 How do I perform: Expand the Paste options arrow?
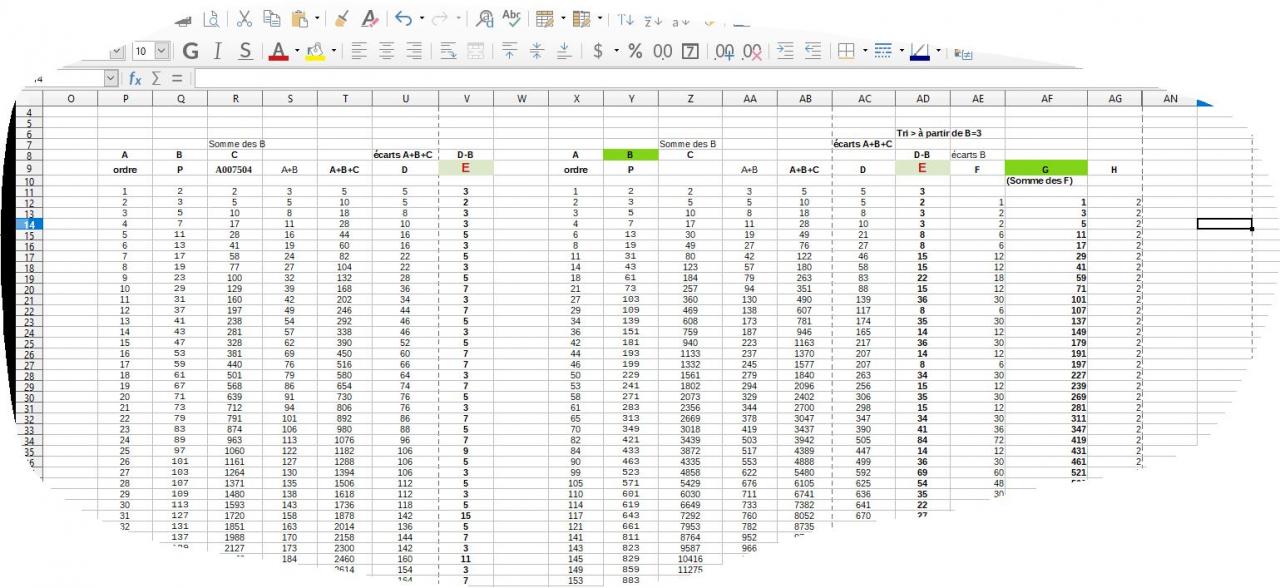coord(318,19)
